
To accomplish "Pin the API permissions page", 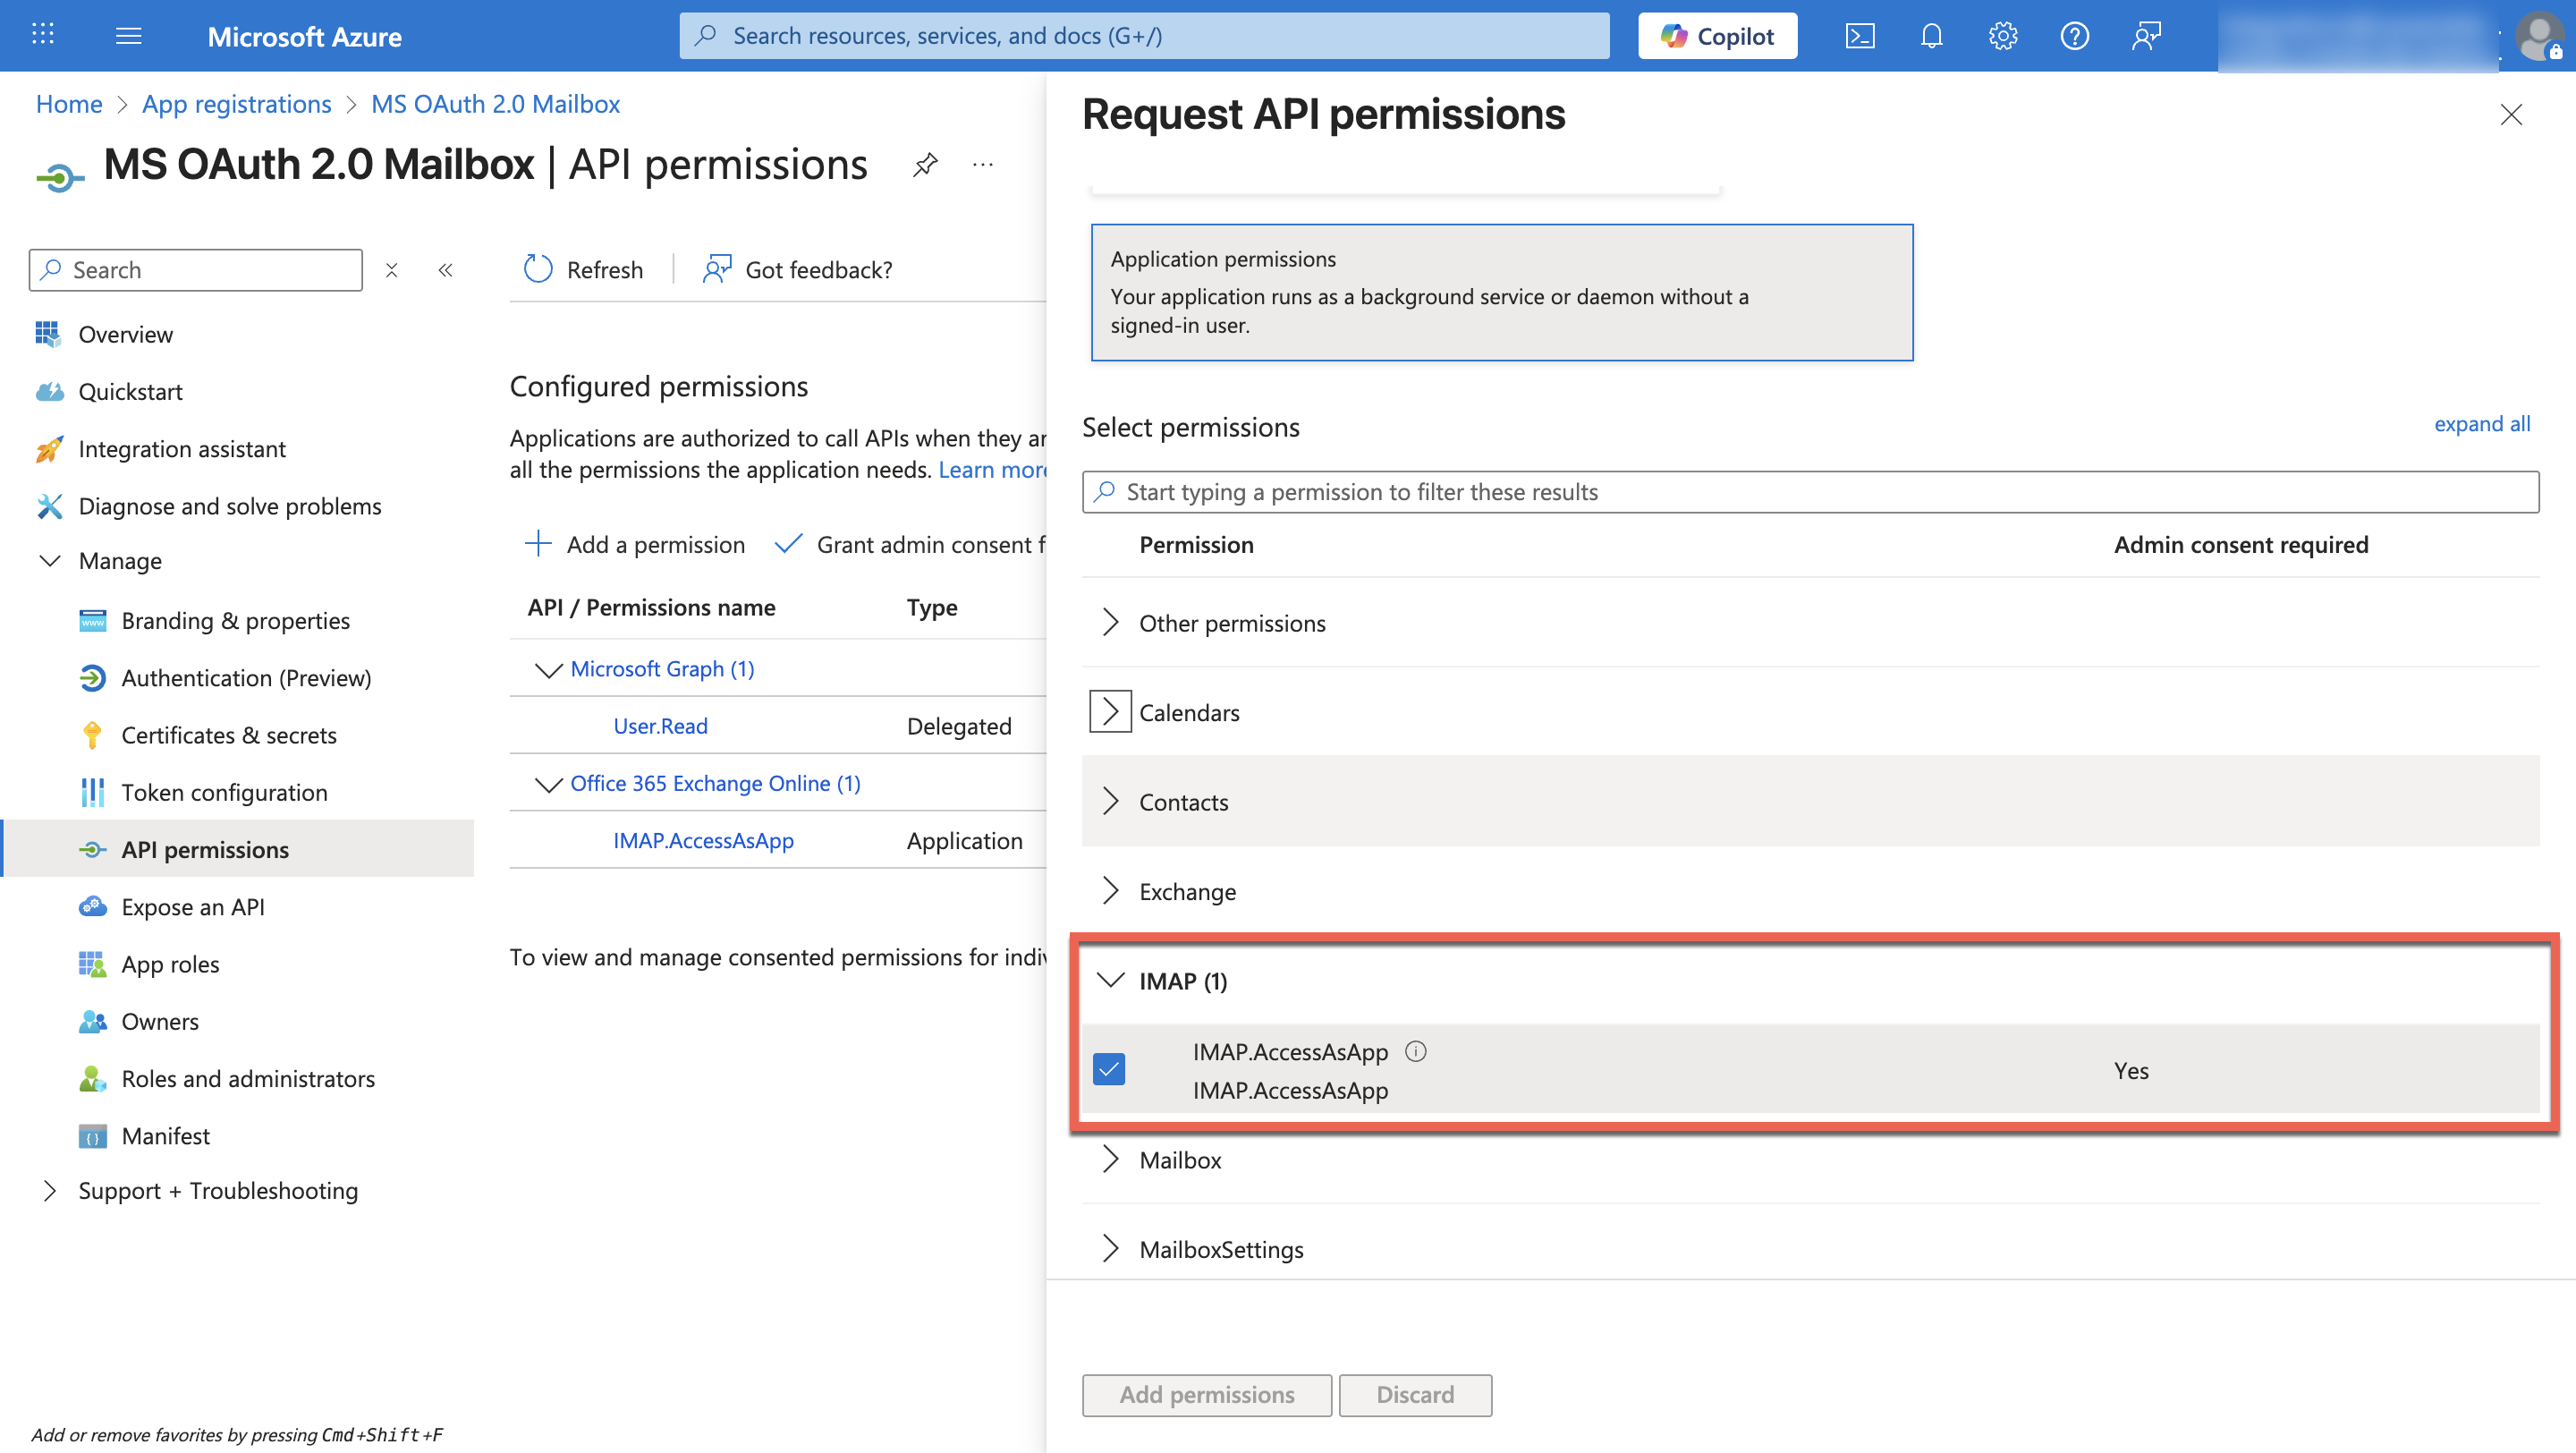I will click(925, 165).
